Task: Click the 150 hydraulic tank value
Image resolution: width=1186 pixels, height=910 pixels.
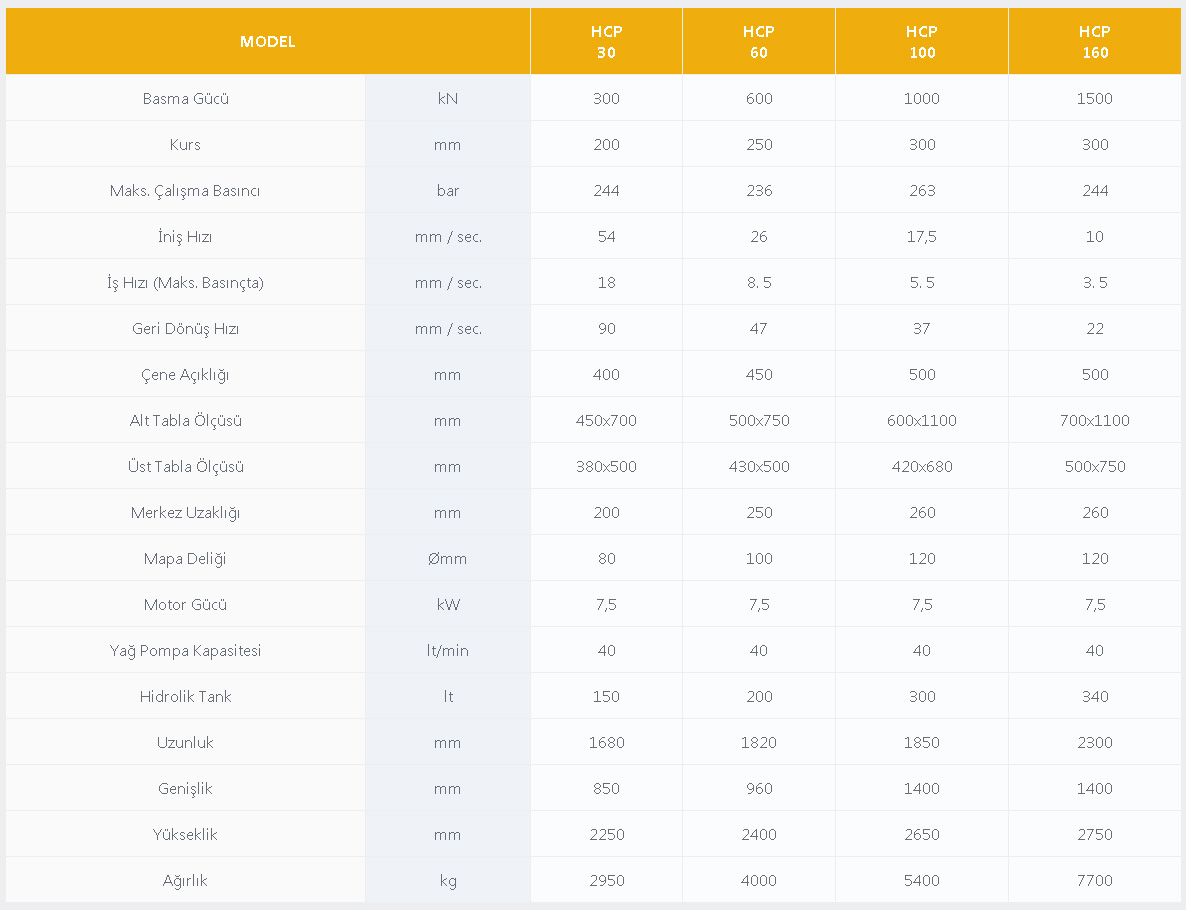Action: pos(607,697)
